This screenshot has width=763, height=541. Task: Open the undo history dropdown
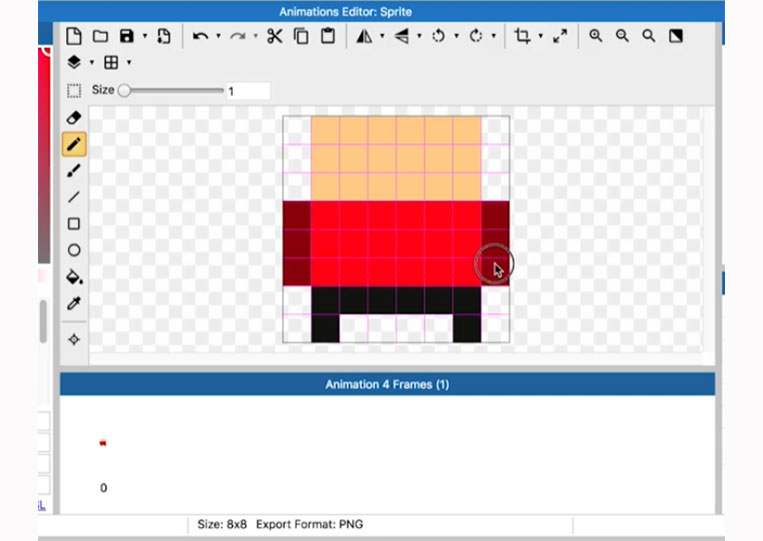[218, 36]
